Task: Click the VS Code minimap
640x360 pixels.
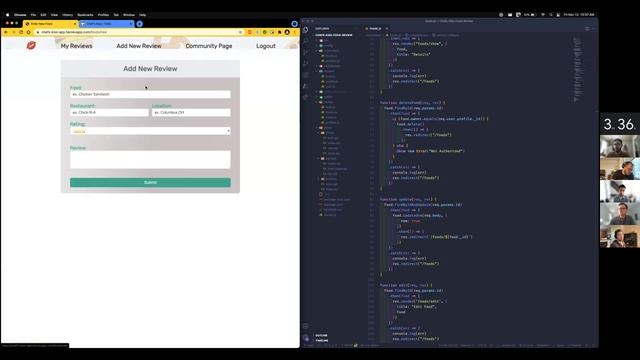Action: [577, 69]
